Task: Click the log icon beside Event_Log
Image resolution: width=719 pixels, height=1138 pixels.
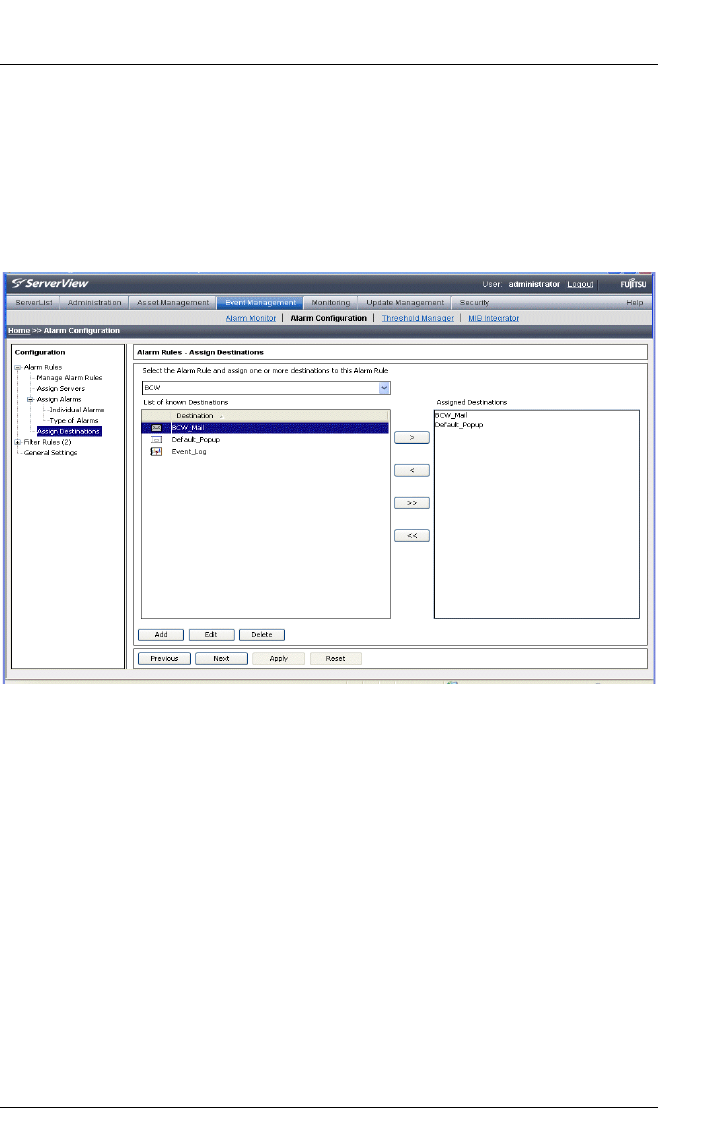Action: [156, 451]
